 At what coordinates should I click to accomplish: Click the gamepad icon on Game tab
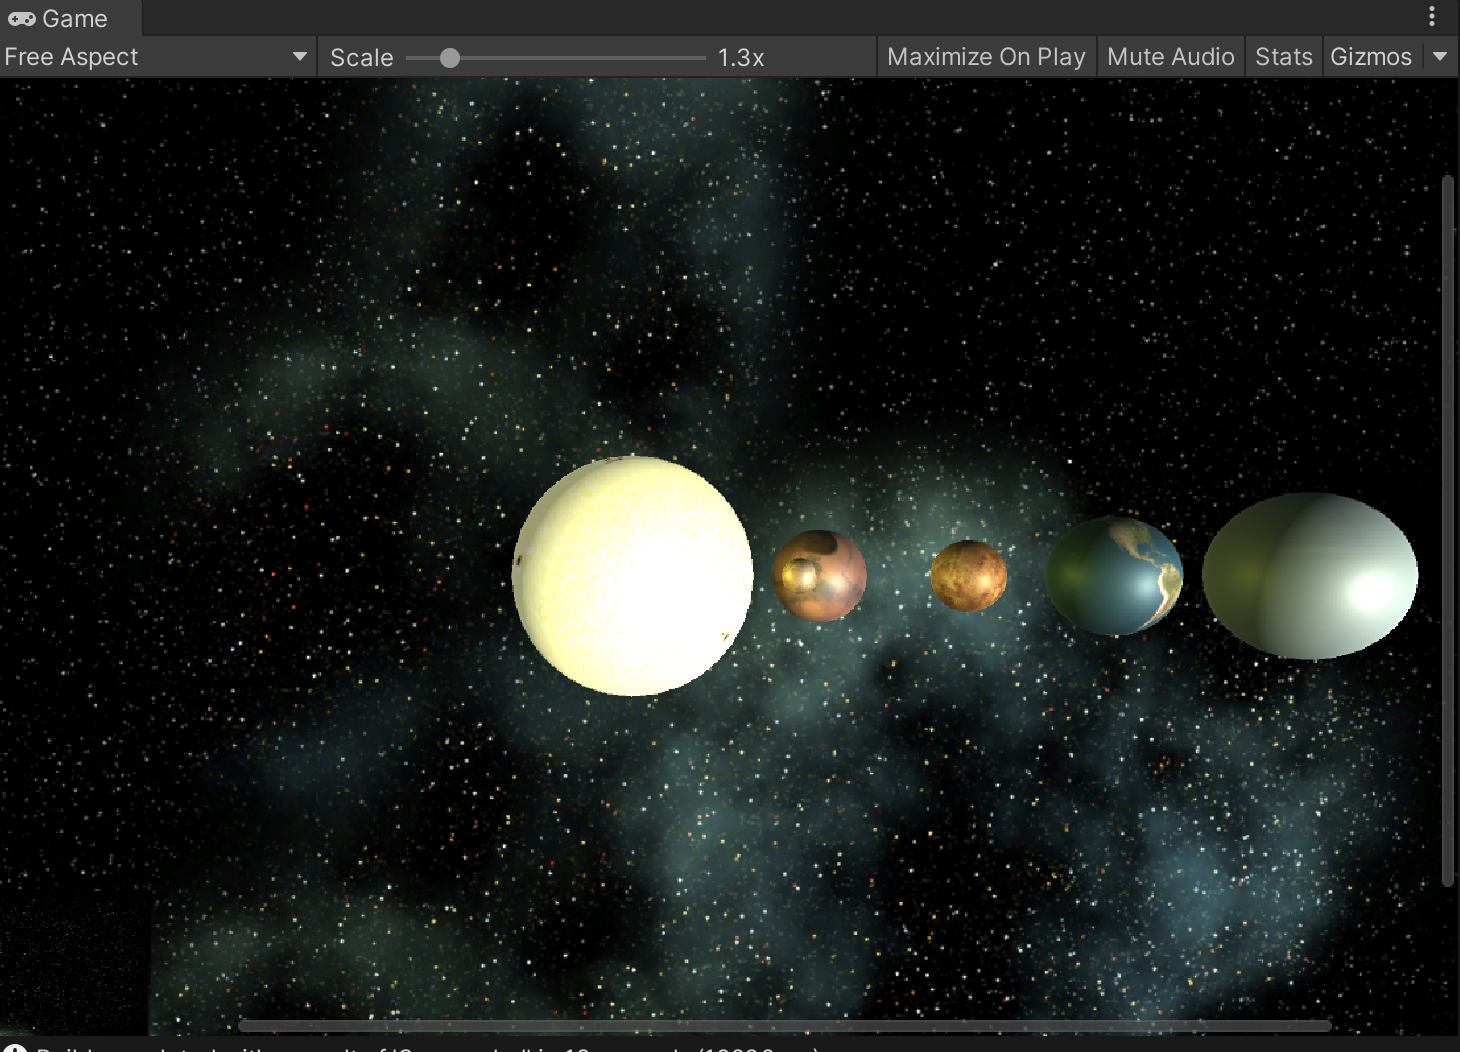[x=22, y=18]
